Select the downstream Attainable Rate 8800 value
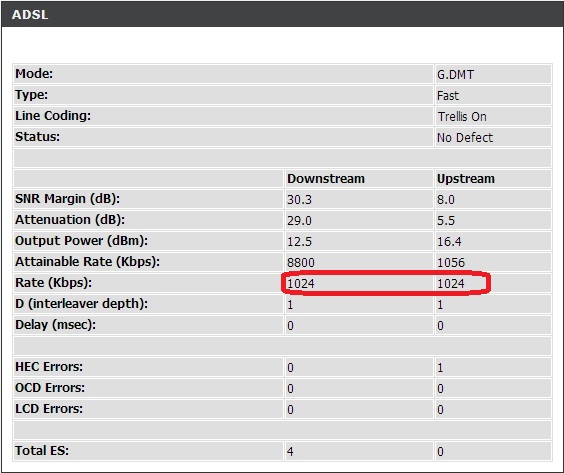This screenshot has height=473, width=564. click(301, 263)
